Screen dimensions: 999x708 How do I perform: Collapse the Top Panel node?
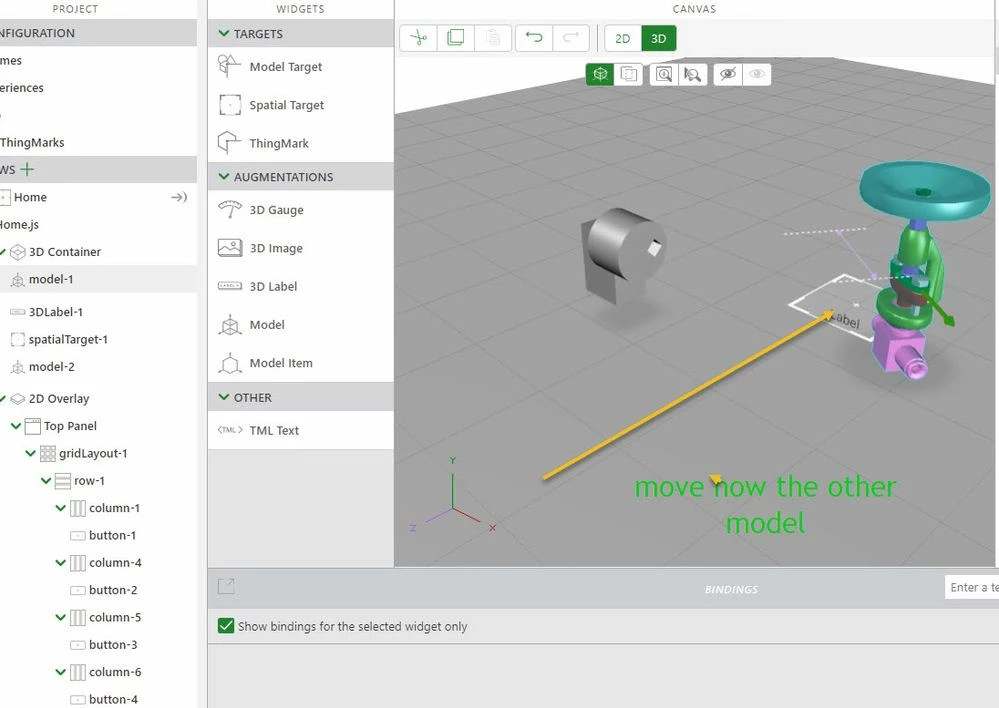click(x=16, y=425)
